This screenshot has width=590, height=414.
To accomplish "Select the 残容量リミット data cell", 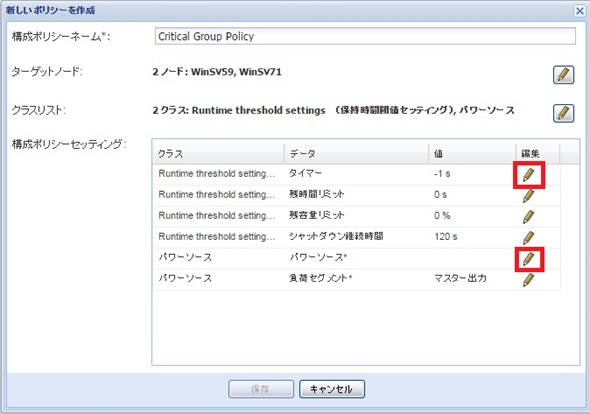I will point(356,216).
